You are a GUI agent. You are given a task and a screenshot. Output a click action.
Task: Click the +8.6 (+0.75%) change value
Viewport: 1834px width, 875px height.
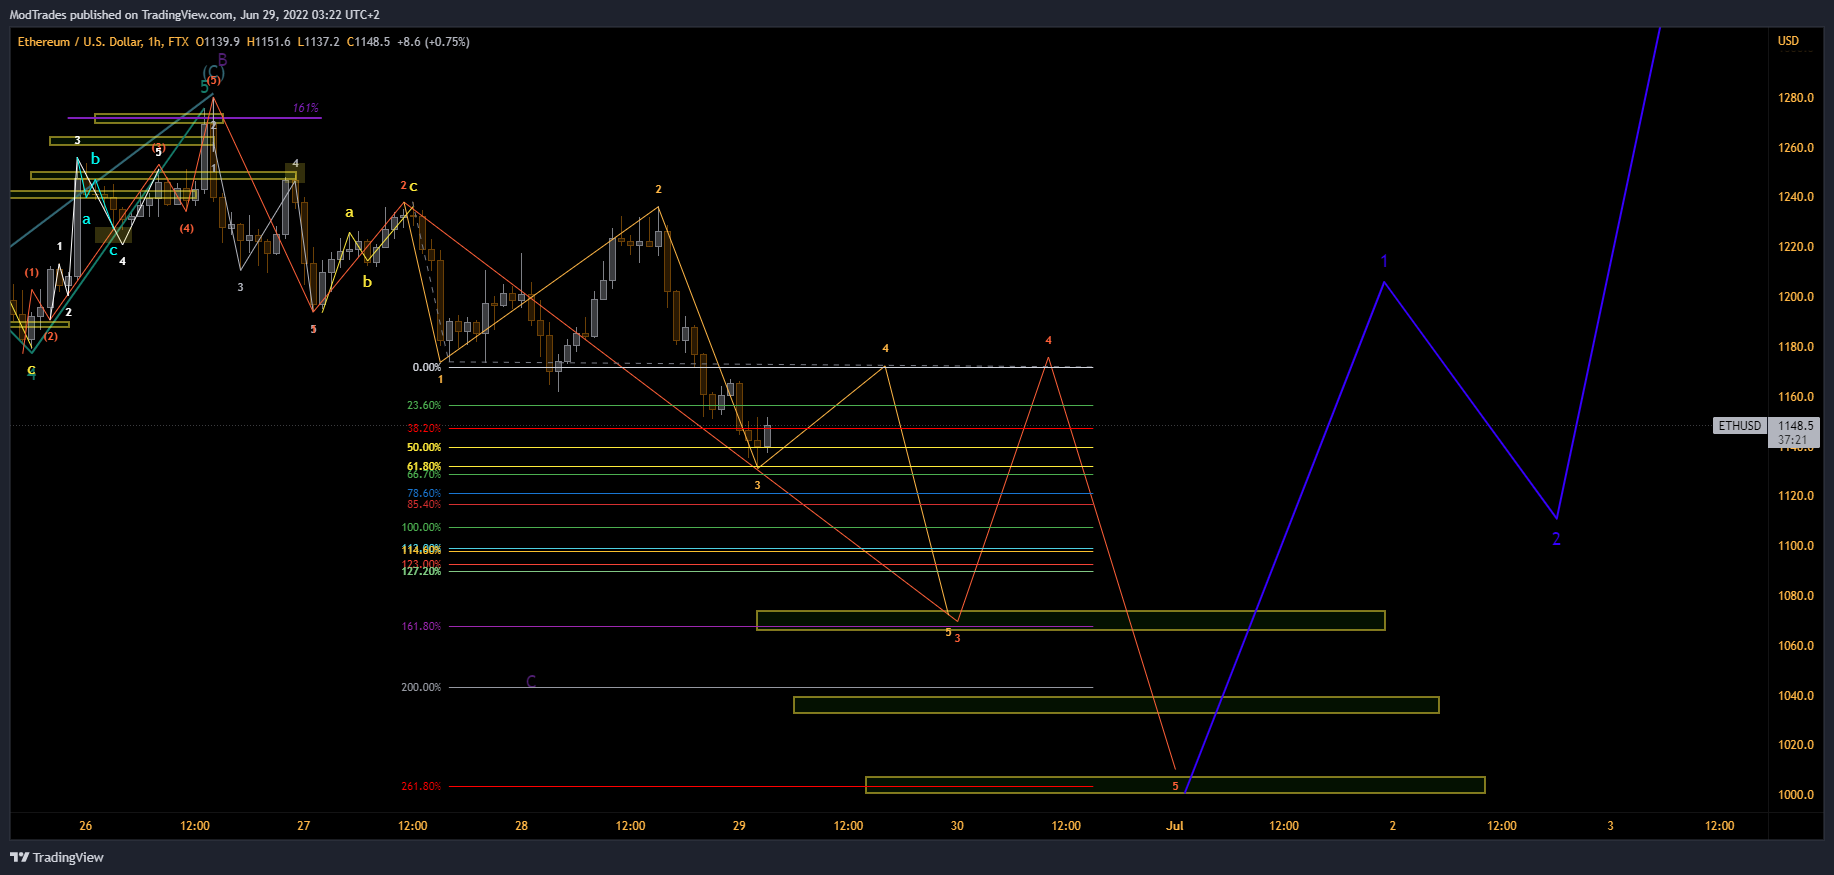click(433, 42)
